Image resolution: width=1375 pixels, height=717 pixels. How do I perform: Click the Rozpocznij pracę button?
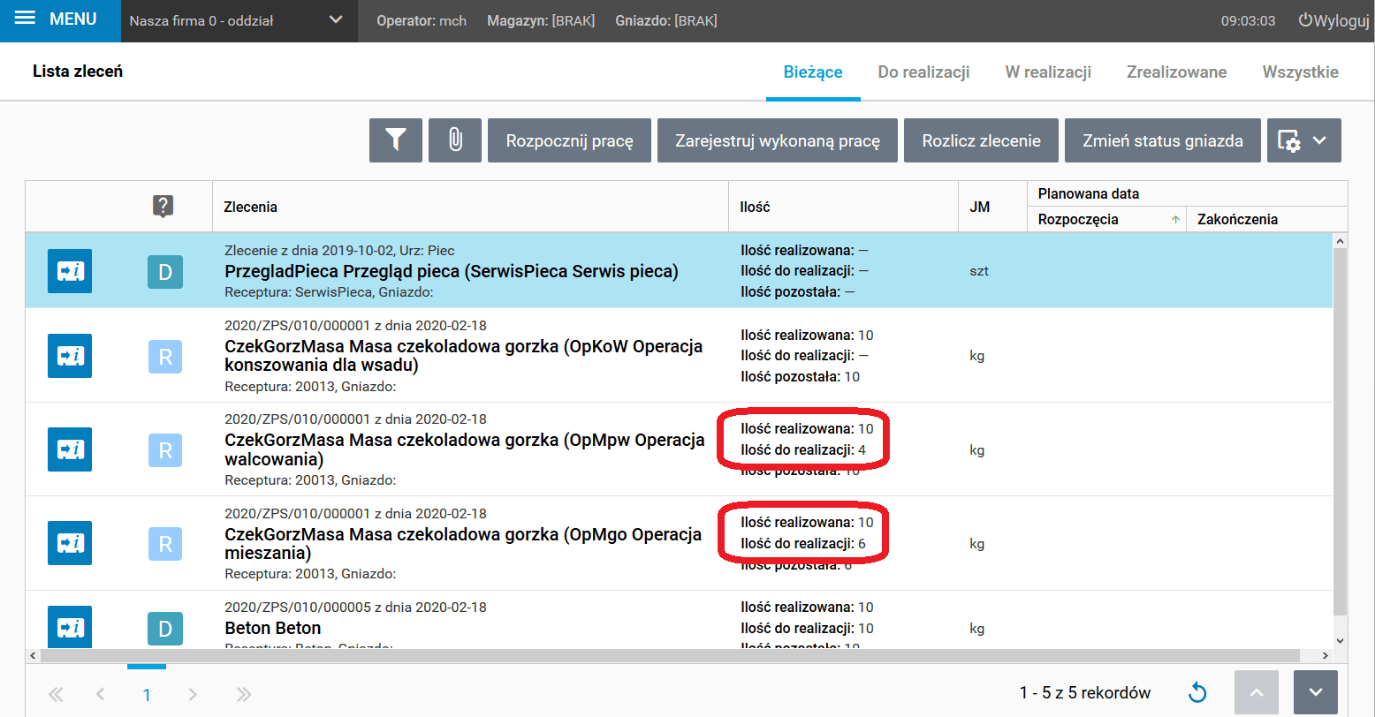[570, 141]
